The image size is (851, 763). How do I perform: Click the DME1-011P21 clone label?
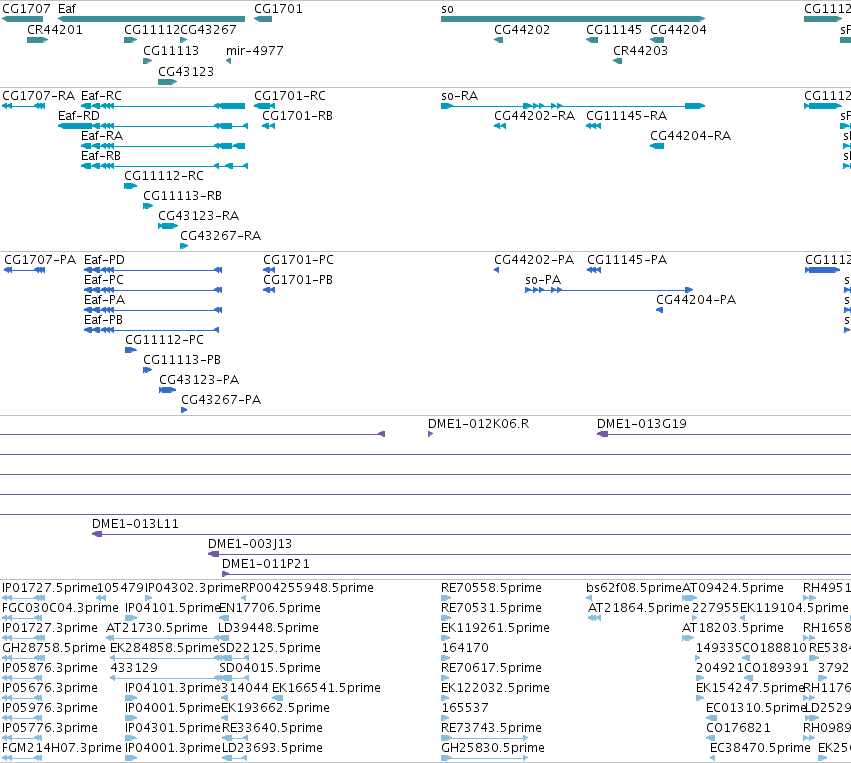tap(266, 564)
